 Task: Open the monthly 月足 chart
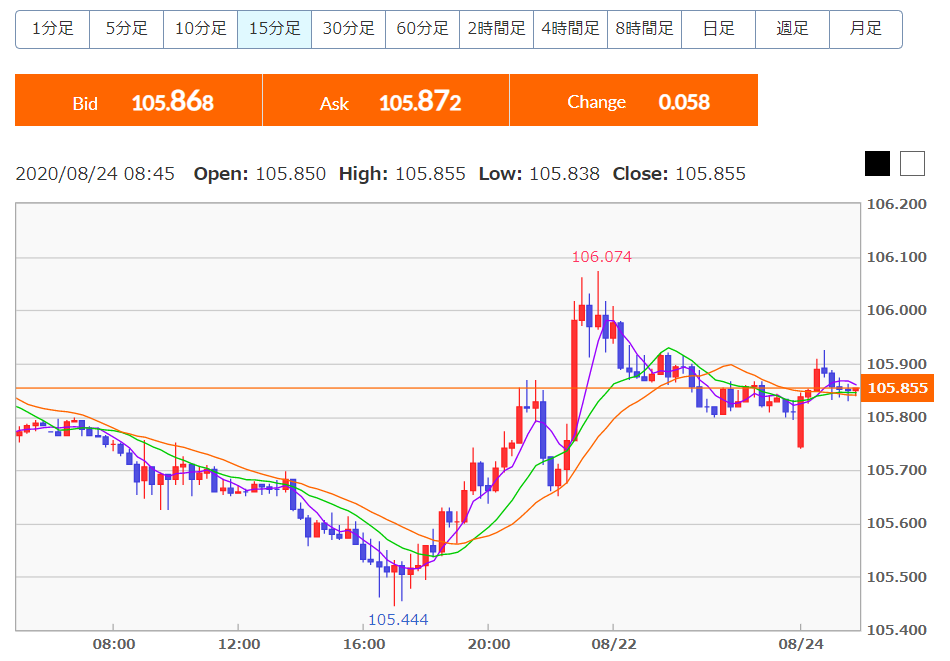pyautogui.click(x=865, y=28)
